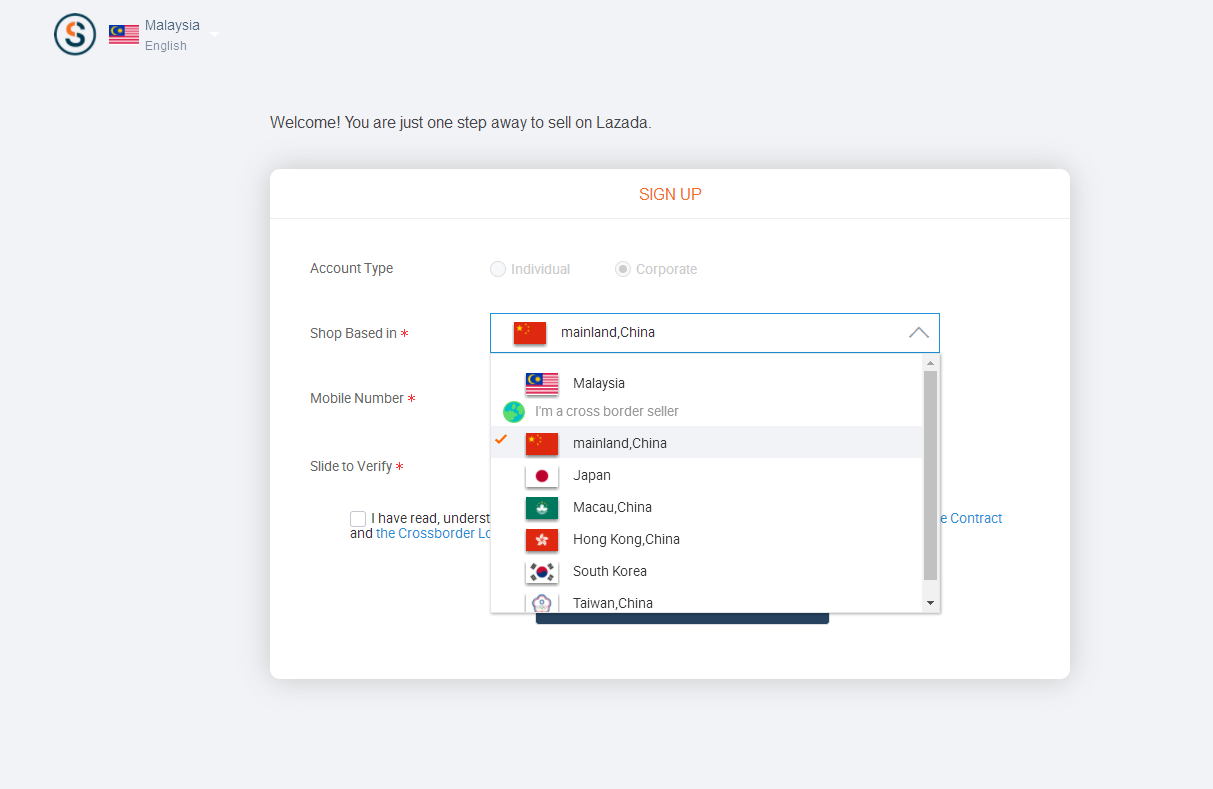
Task: Select Taiwan,China from the list
Action: point(706,602)
